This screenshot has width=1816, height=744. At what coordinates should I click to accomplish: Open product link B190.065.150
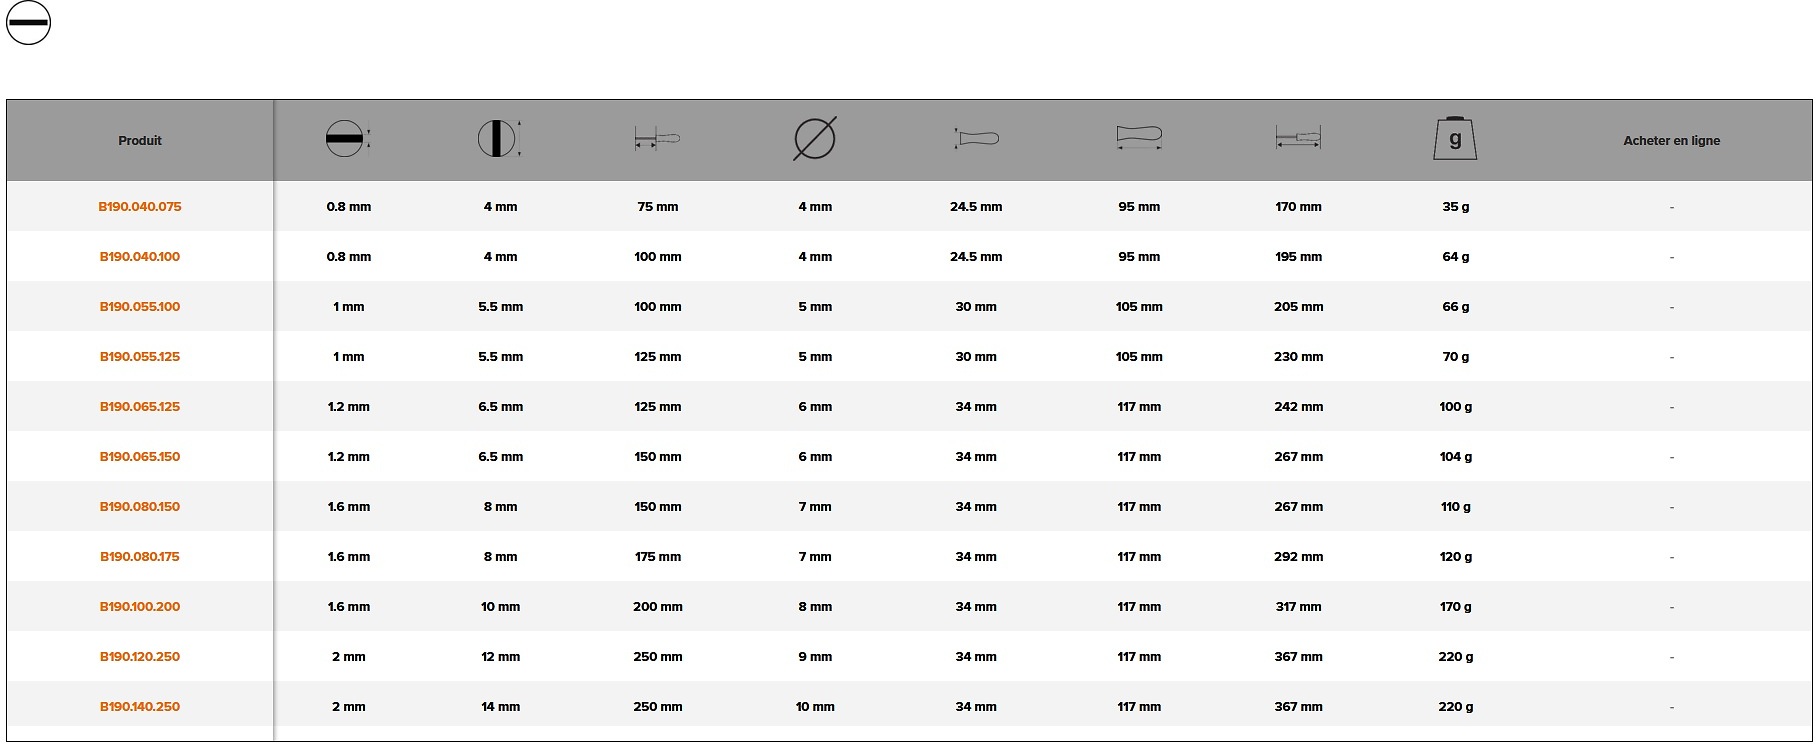(140, 457)
